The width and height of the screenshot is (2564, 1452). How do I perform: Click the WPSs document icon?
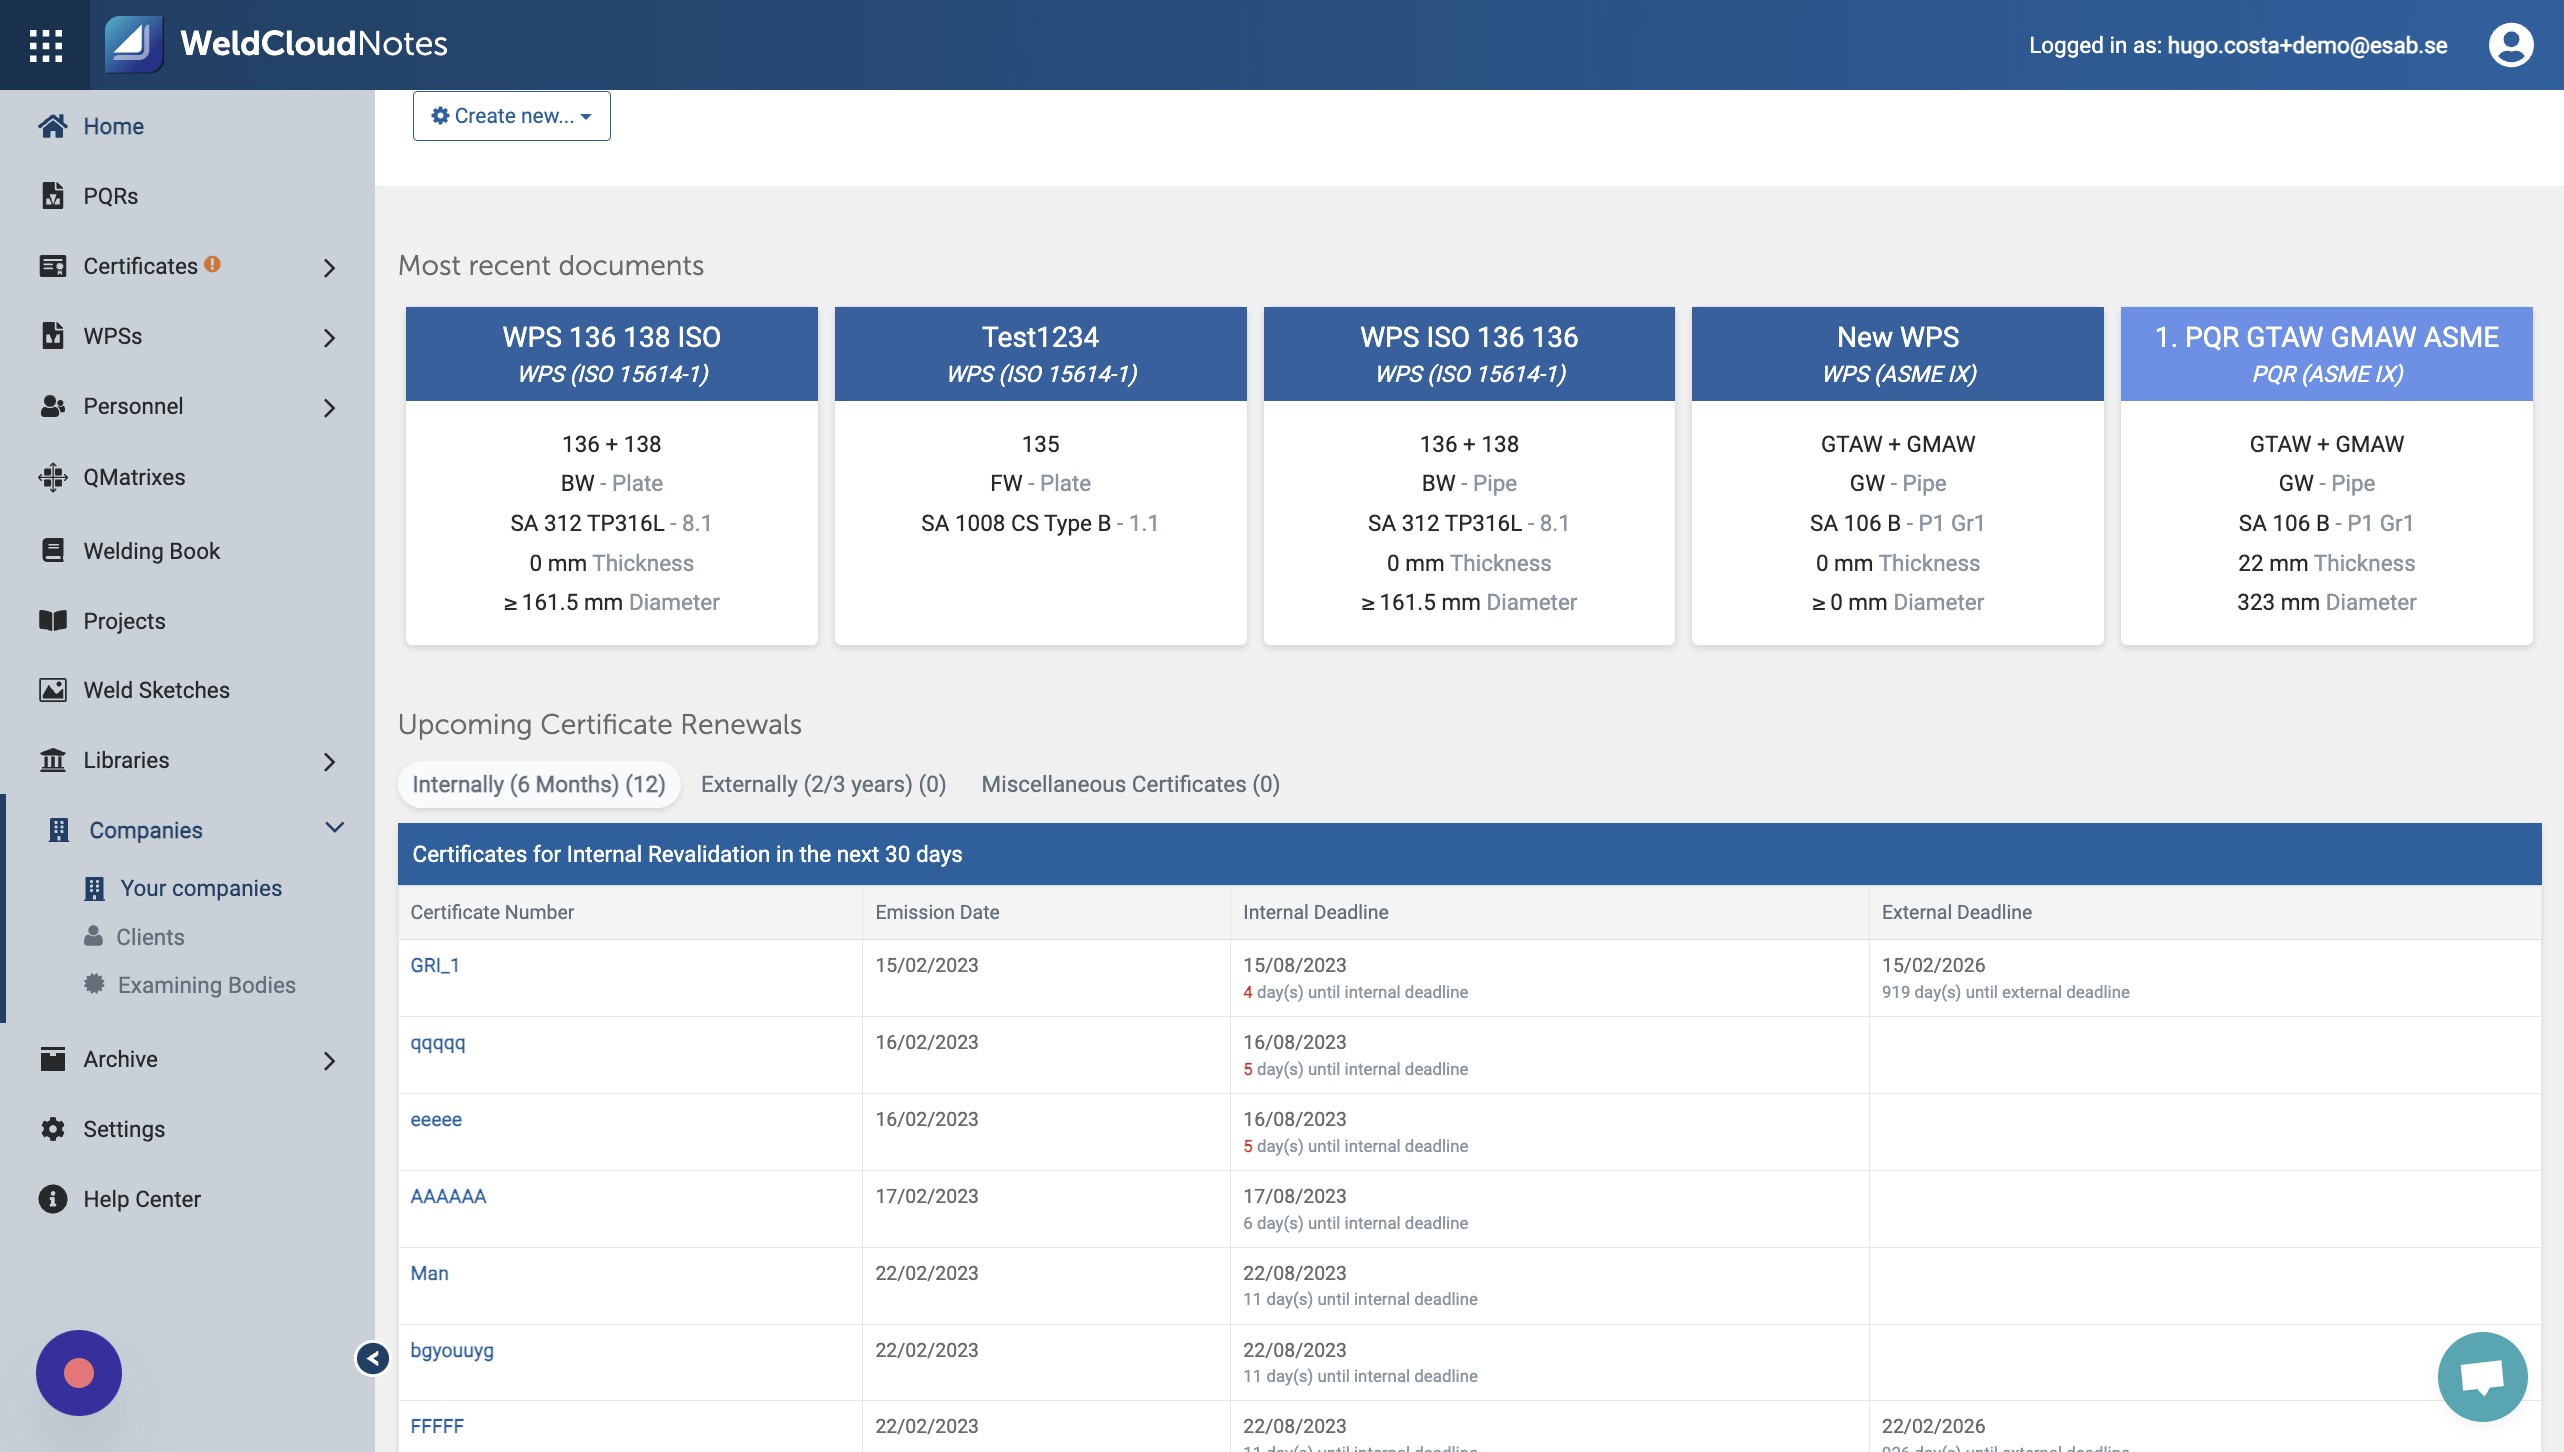tap(53, 336)
